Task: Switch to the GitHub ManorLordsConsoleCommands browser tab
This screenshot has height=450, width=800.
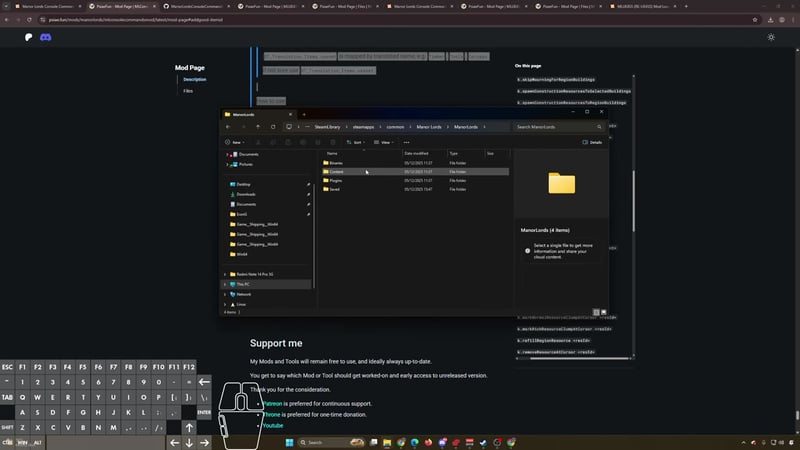Action: (196, 6)
